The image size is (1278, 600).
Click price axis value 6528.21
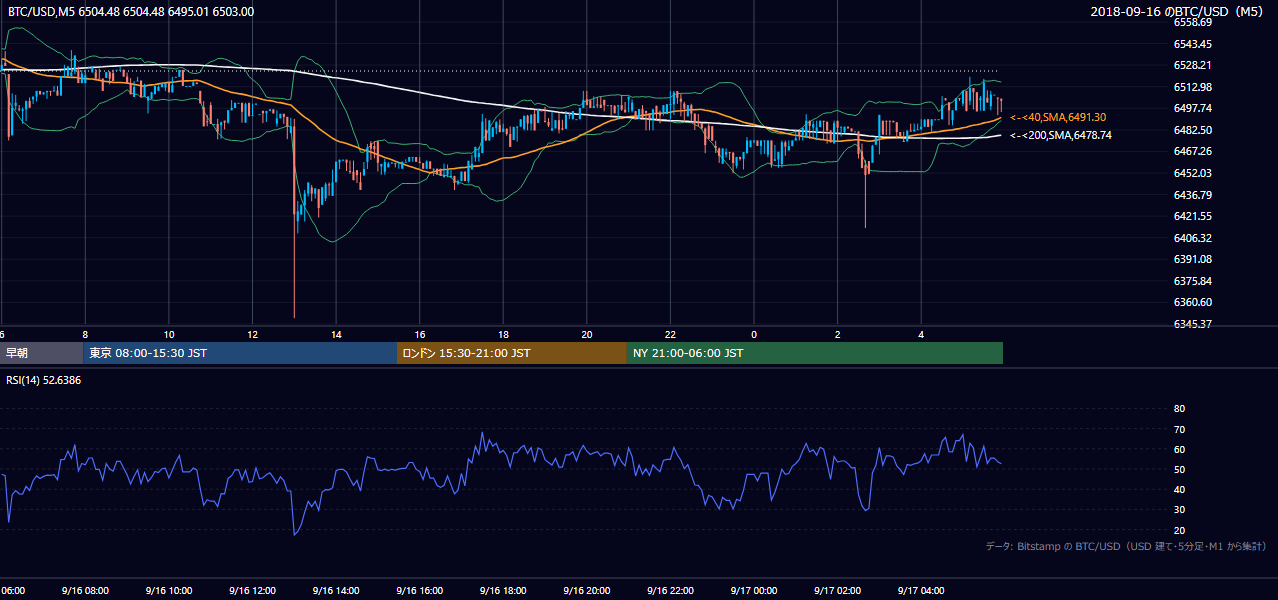1193,65
